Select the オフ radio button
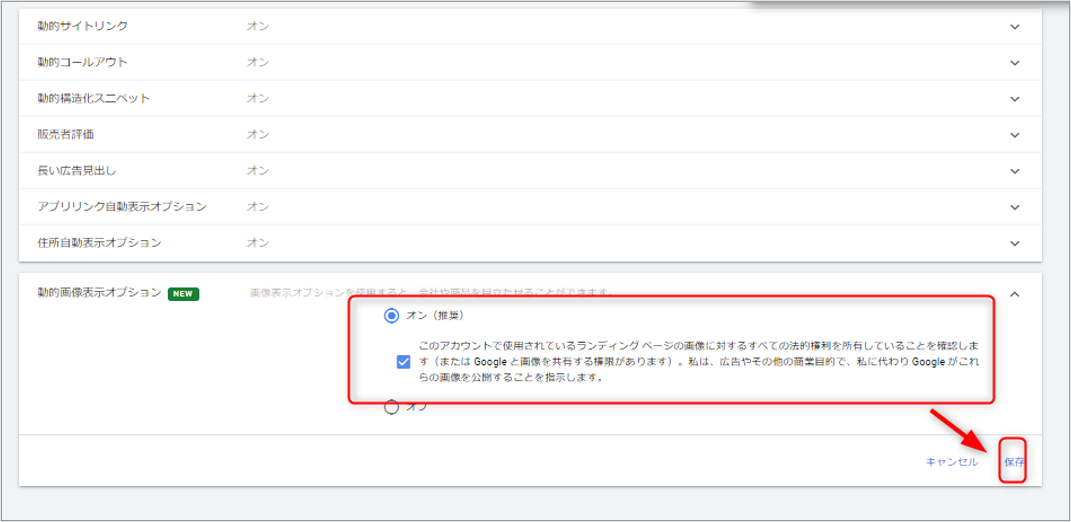This screenshot has height=522, width=1071. (x=392, y=407)
